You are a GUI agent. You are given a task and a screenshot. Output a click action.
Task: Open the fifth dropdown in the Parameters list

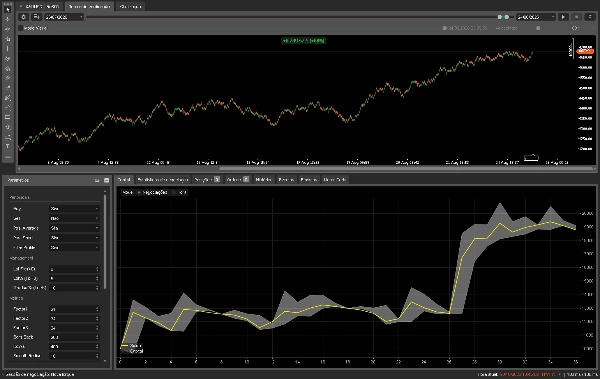[x=74, y=248]
